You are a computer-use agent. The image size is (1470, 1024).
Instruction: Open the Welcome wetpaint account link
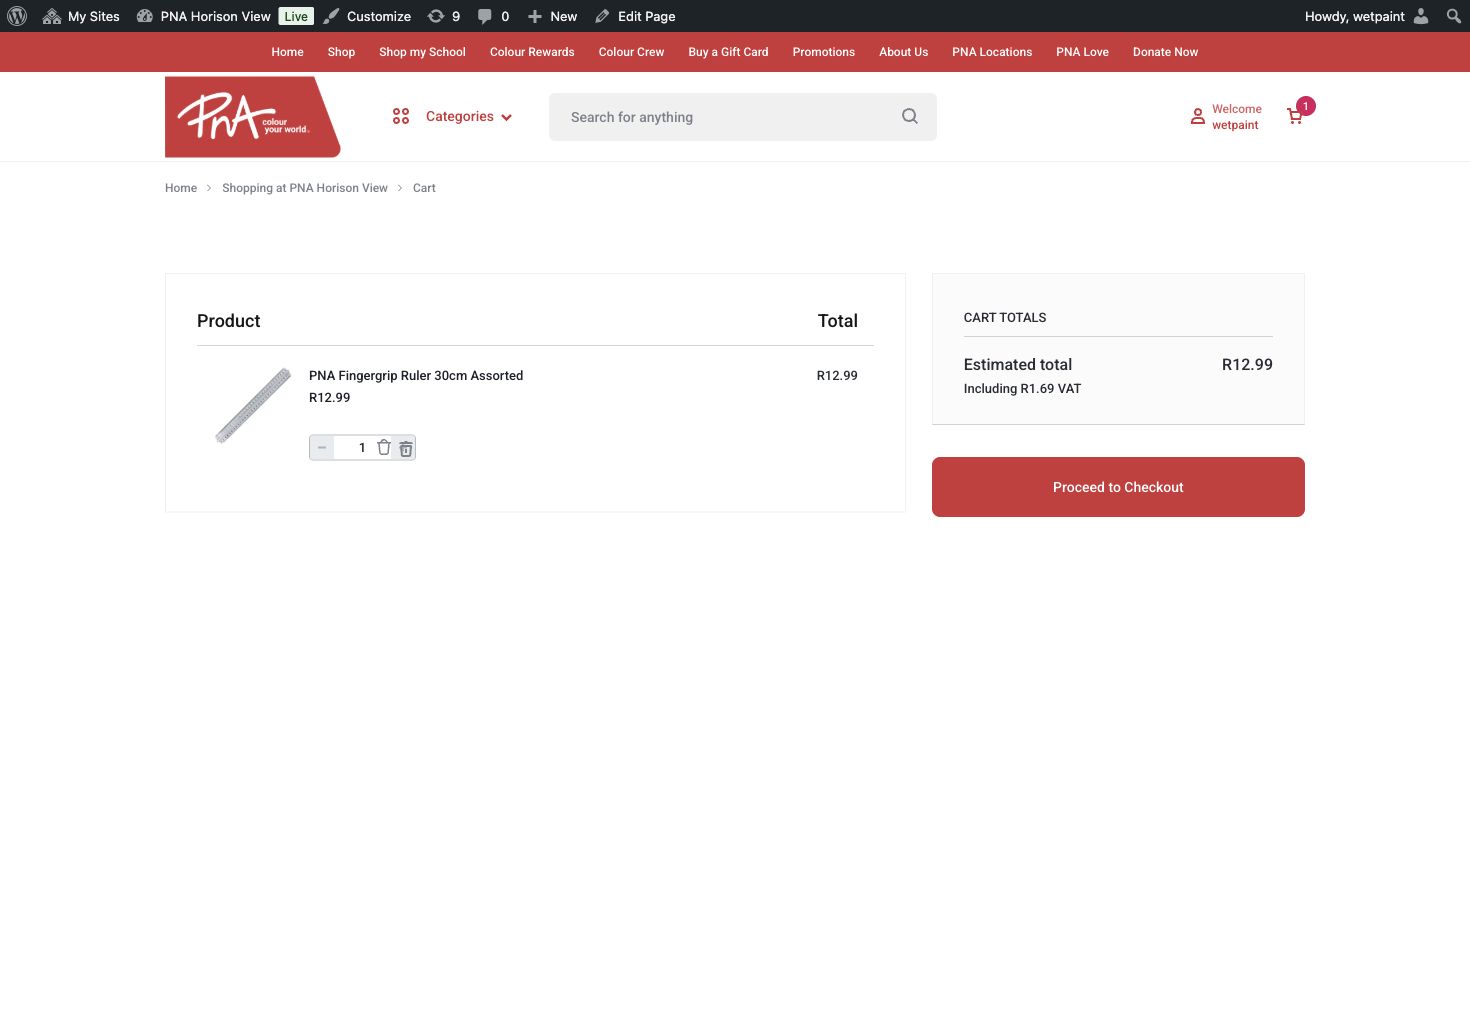pyautogui.click(x=1236, y=117)
